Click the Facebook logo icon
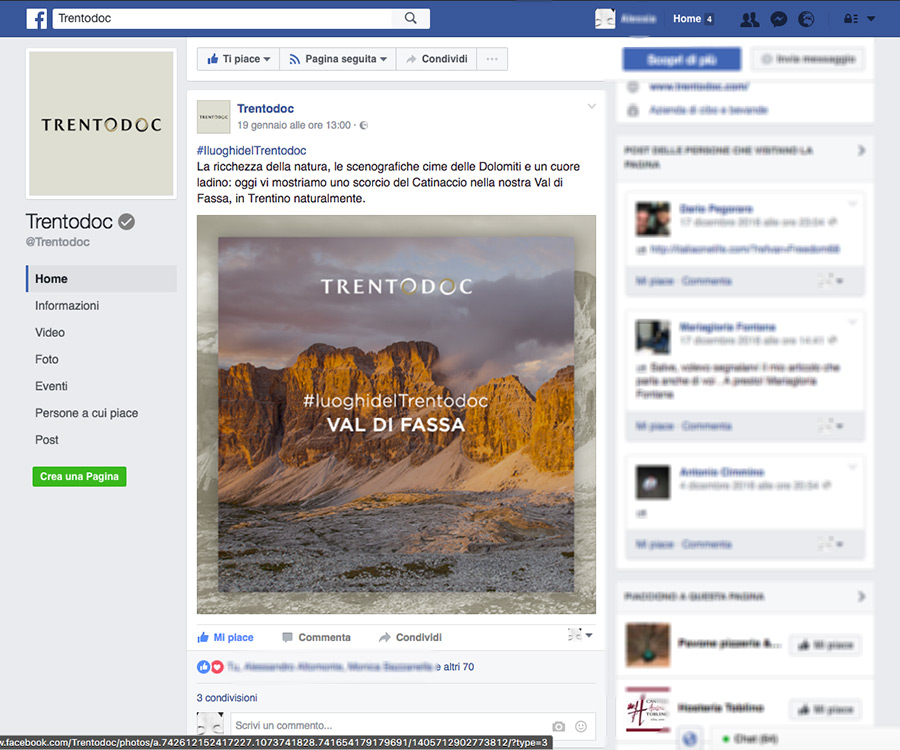Image resolution: width=900 pixels, height=750 pixels. 36,18
